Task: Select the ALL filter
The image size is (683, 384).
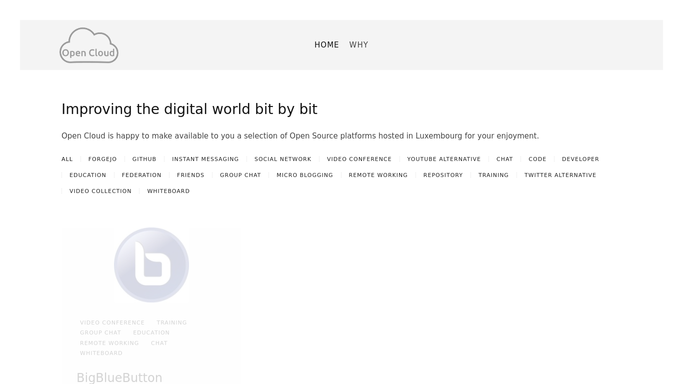Action: [x=67, y=159]
